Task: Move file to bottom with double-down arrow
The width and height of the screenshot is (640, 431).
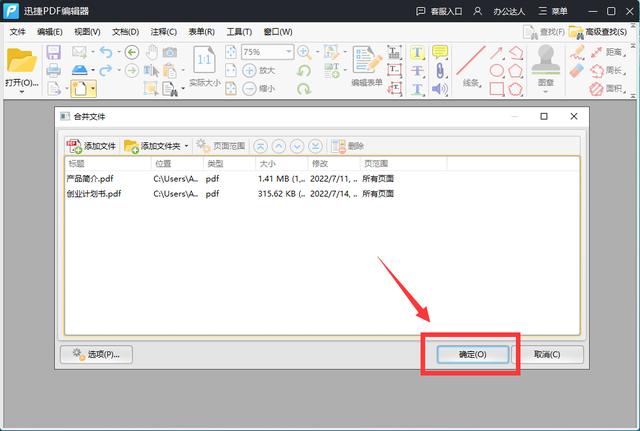Action: (x=315, y=146)
